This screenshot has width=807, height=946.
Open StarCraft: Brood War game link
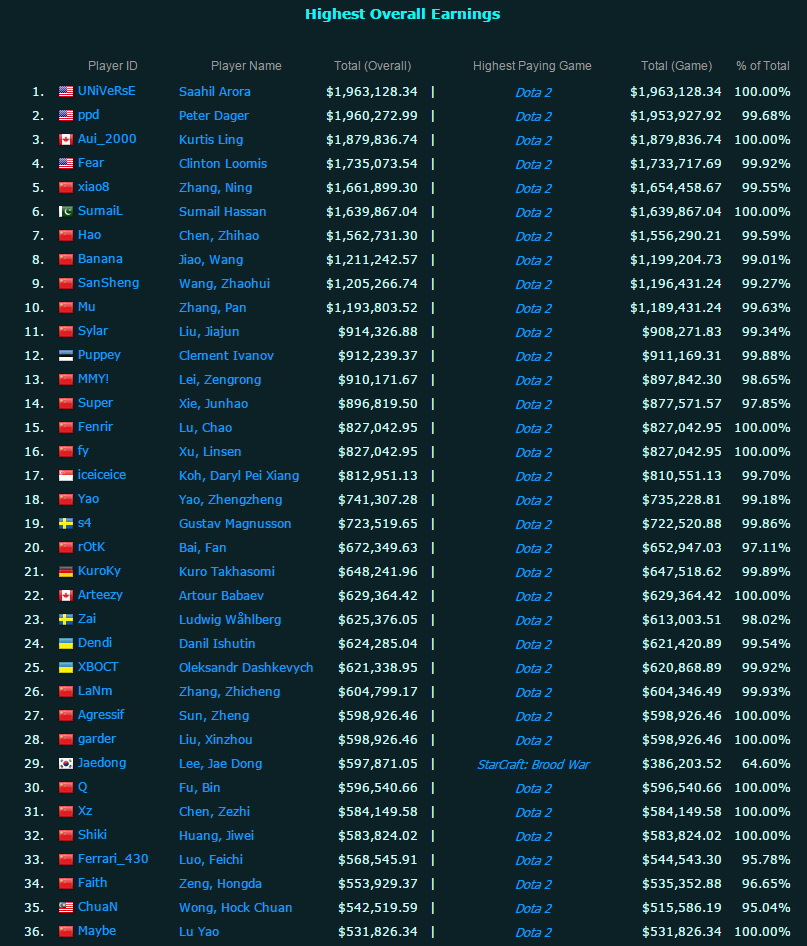533,765
